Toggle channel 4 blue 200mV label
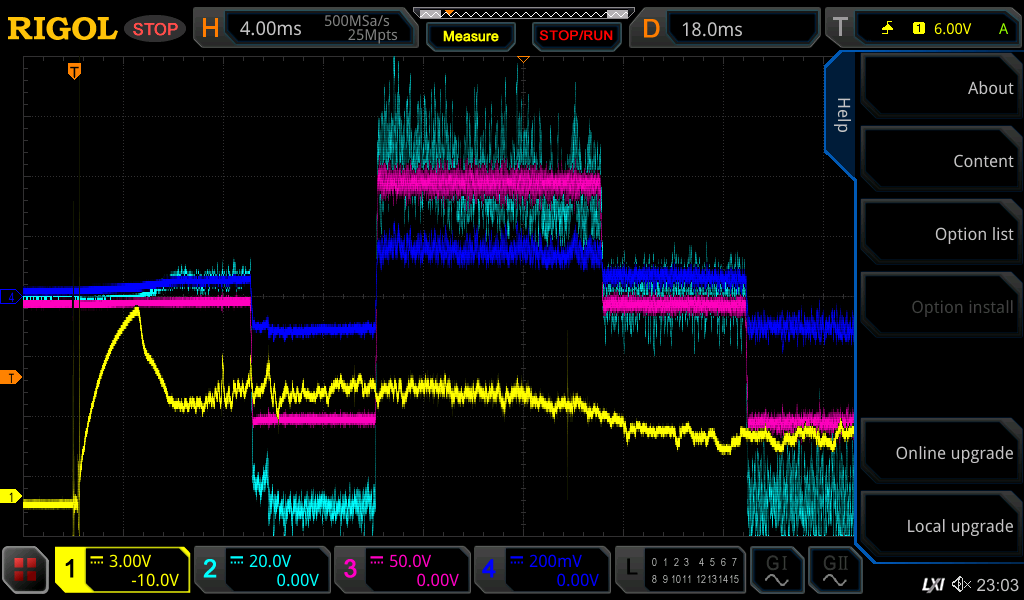1024x600 pixels. (x=542, y=570)
